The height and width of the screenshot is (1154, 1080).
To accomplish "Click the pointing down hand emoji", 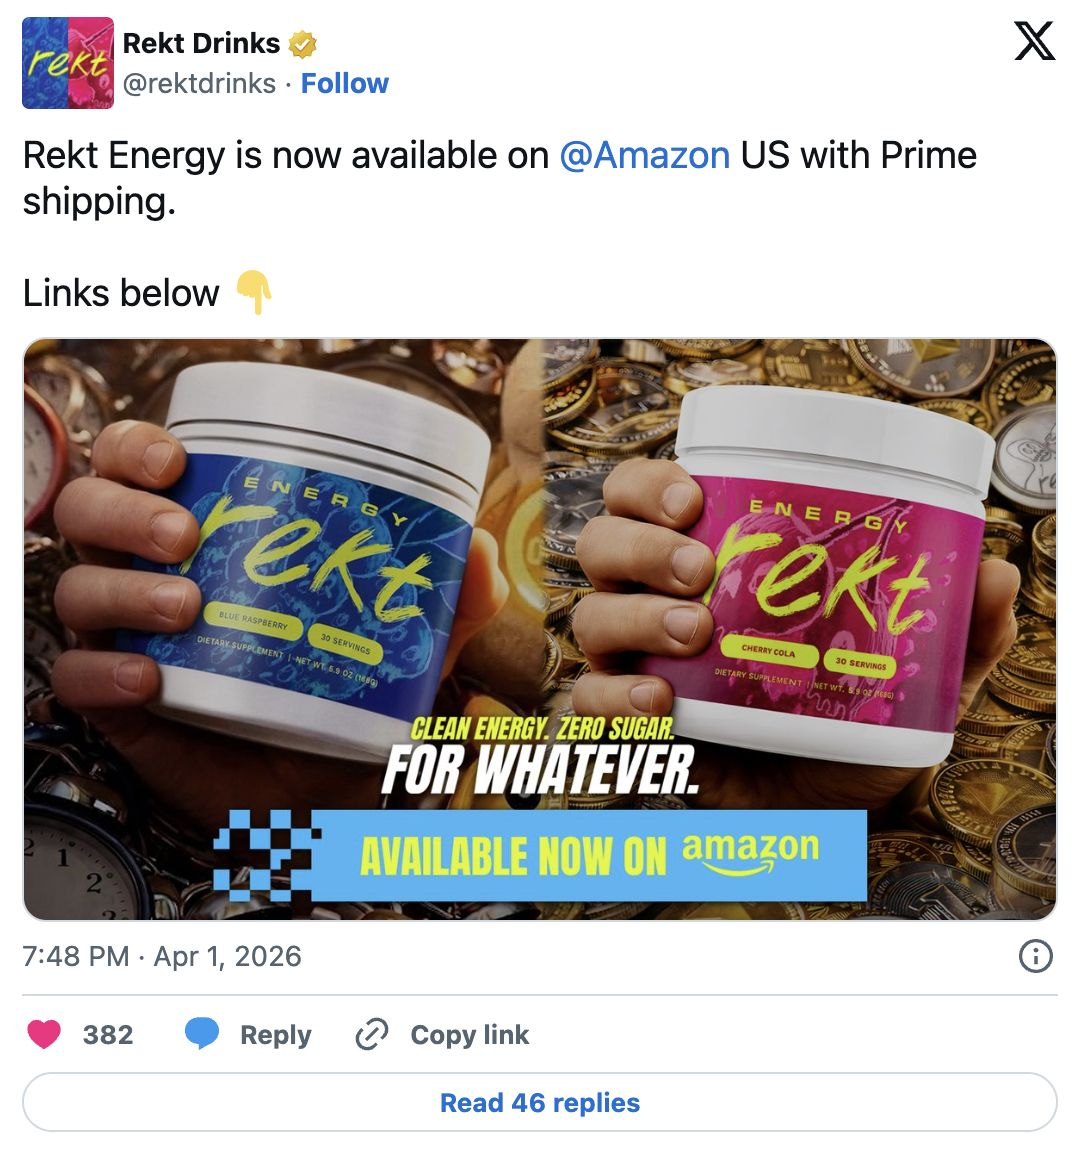I will (254, 292).
